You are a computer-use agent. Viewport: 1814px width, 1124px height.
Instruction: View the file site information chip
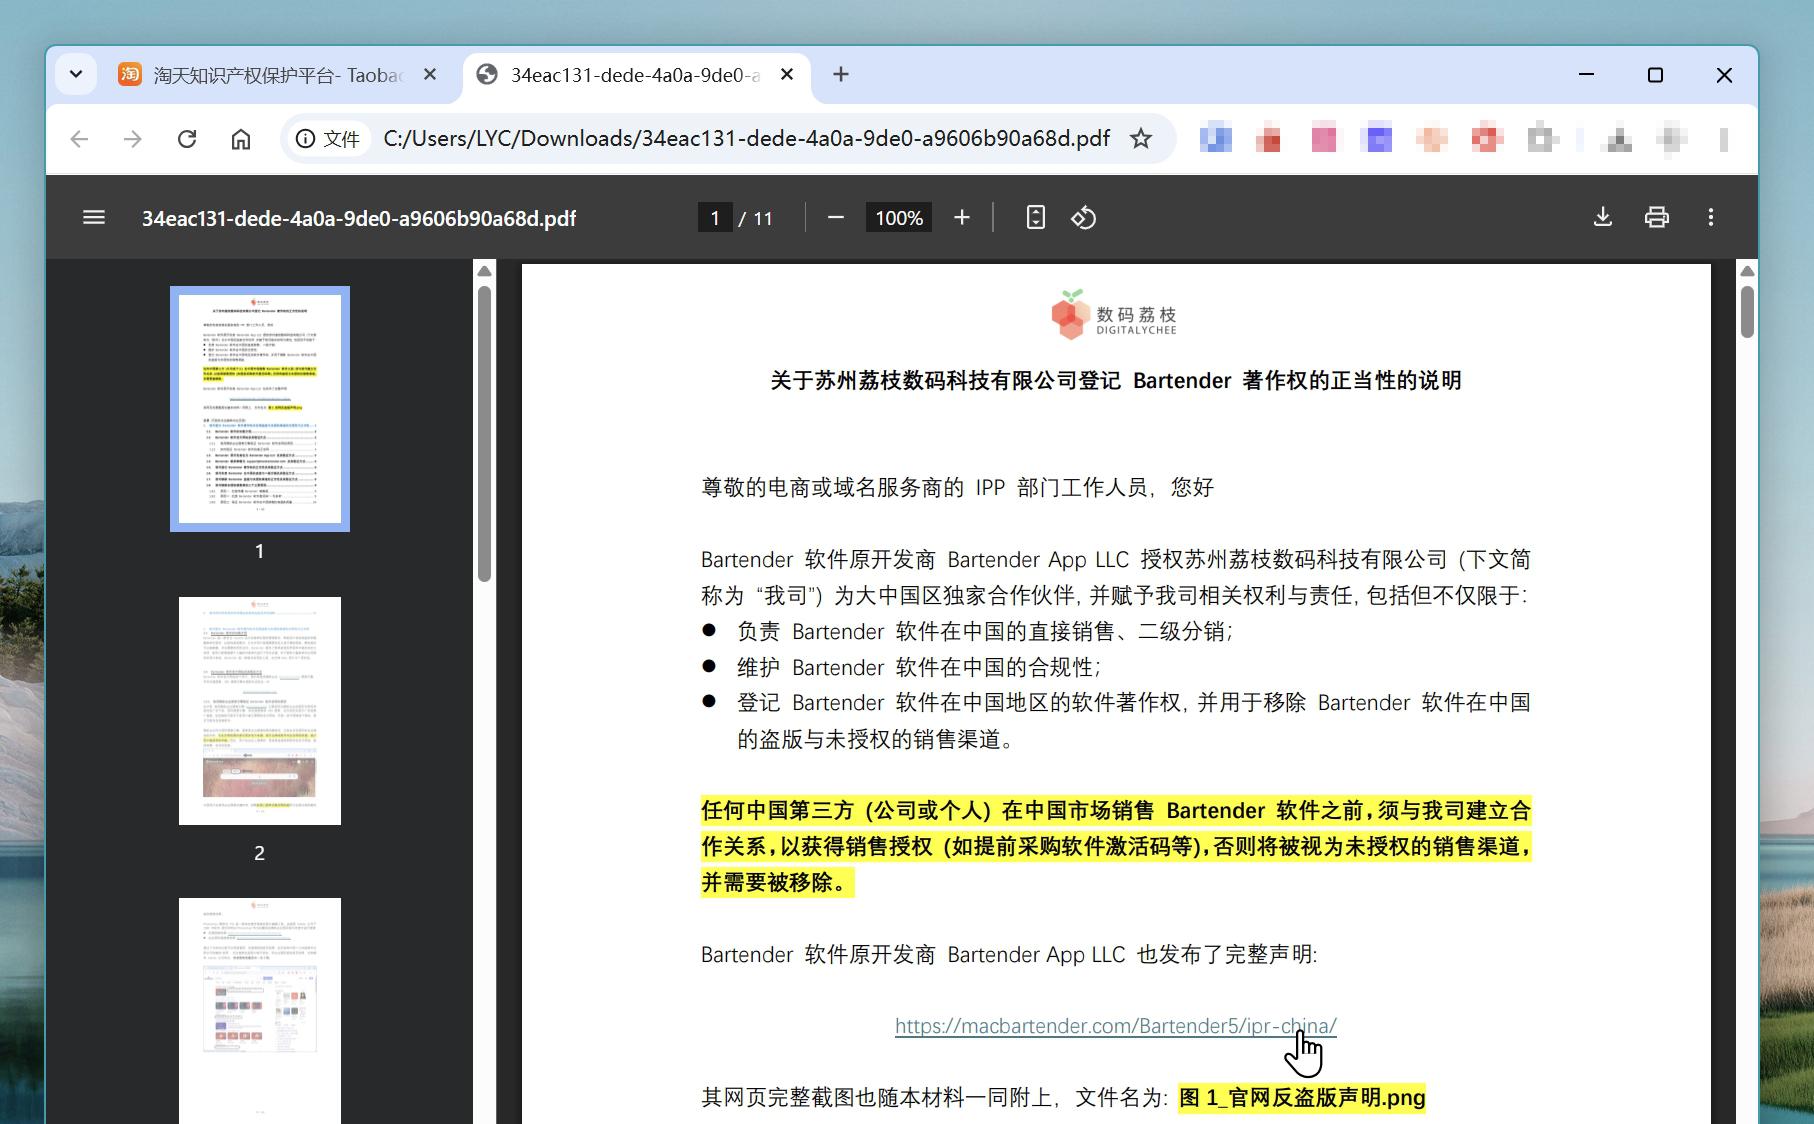pos(329,139)
